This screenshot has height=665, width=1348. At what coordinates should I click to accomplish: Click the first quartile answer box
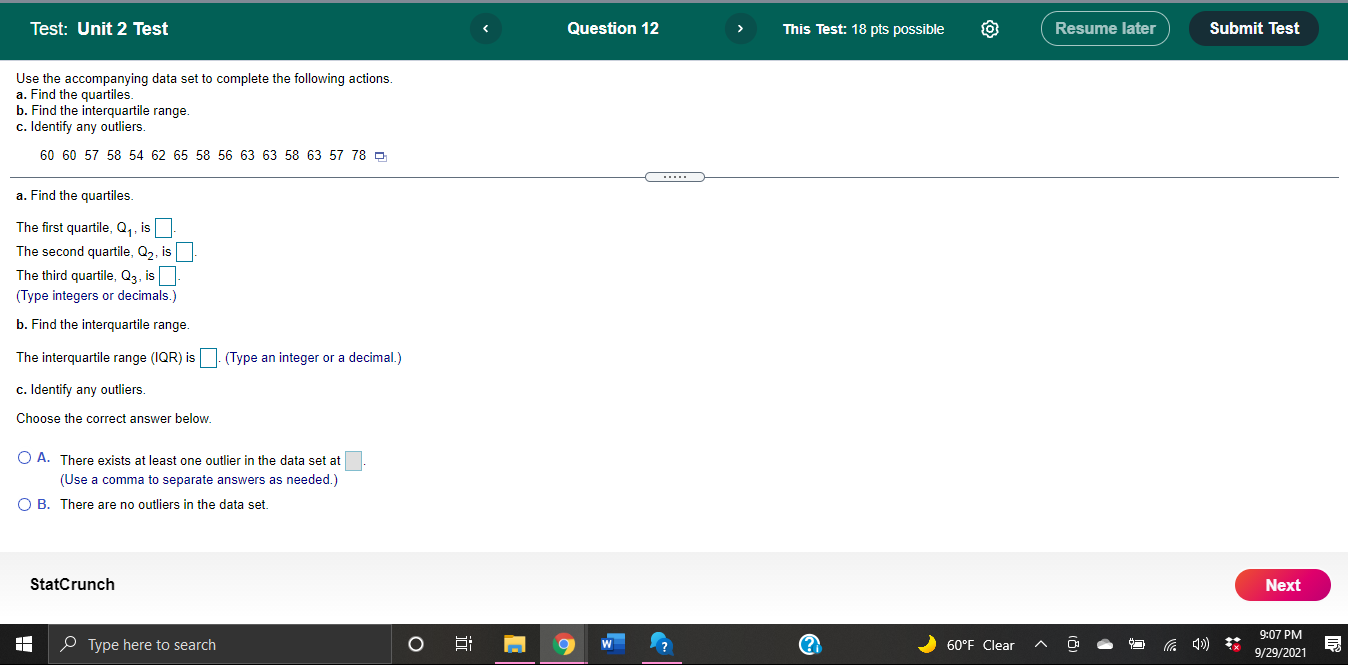pyautogui.click(x=163, y=227)
